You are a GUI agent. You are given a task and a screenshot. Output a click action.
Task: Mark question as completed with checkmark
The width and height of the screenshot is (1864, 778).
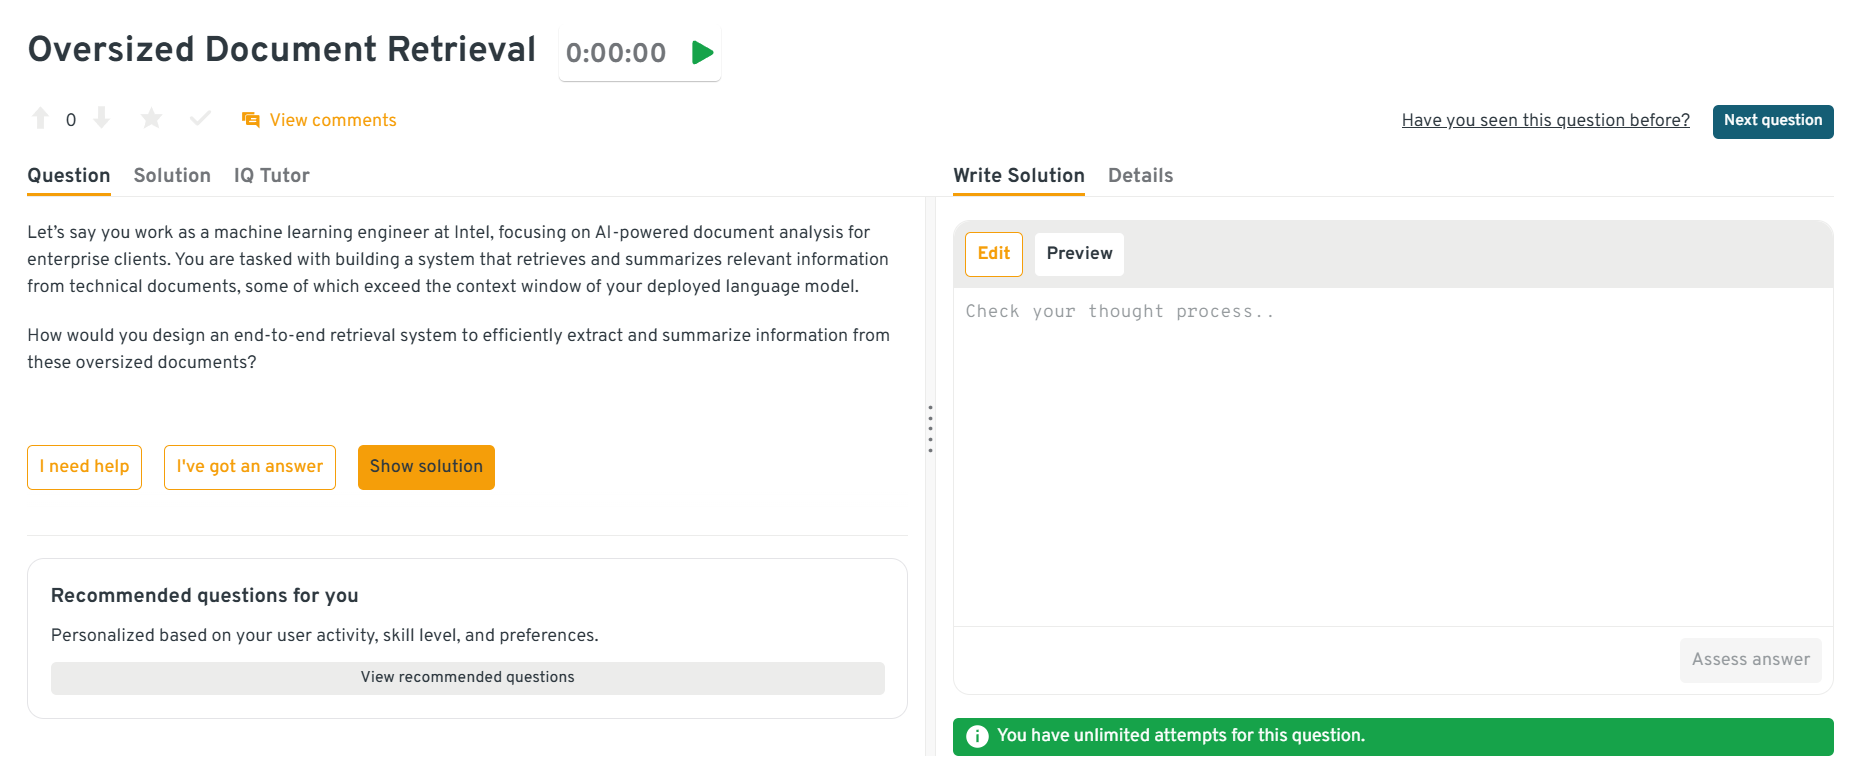coord(200,119)
